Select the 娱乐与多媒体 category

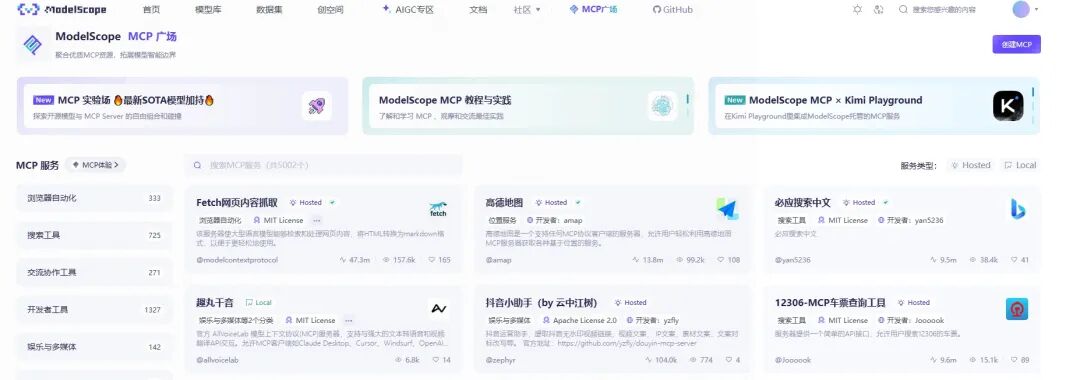[x=94, y=346]
